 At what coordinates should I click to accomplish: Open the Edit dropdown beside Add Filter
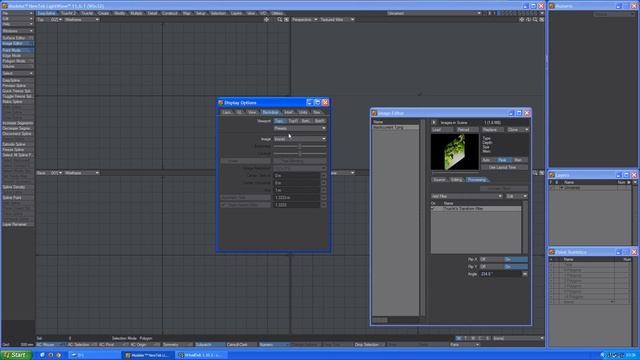pos(516,196)
